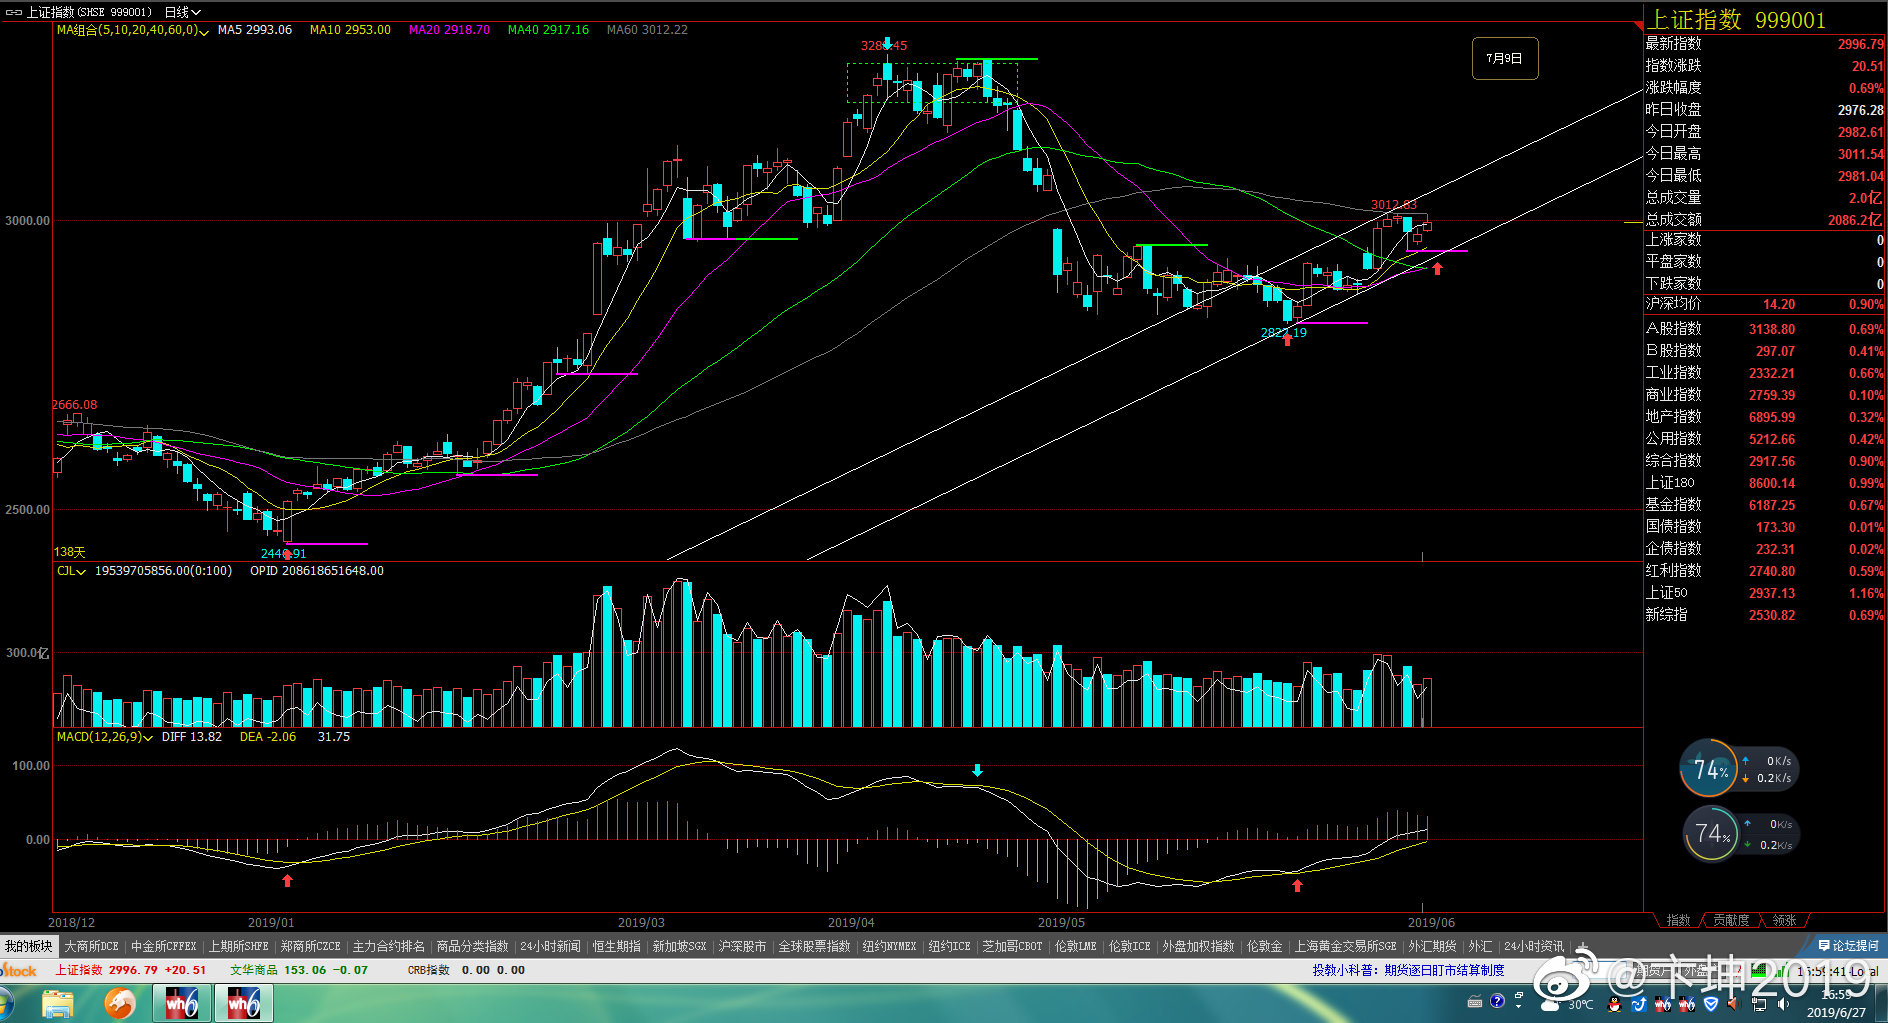The image size is (1888, 1023).
Task: Select the 上证180 row
Action: pos(1764,483)
